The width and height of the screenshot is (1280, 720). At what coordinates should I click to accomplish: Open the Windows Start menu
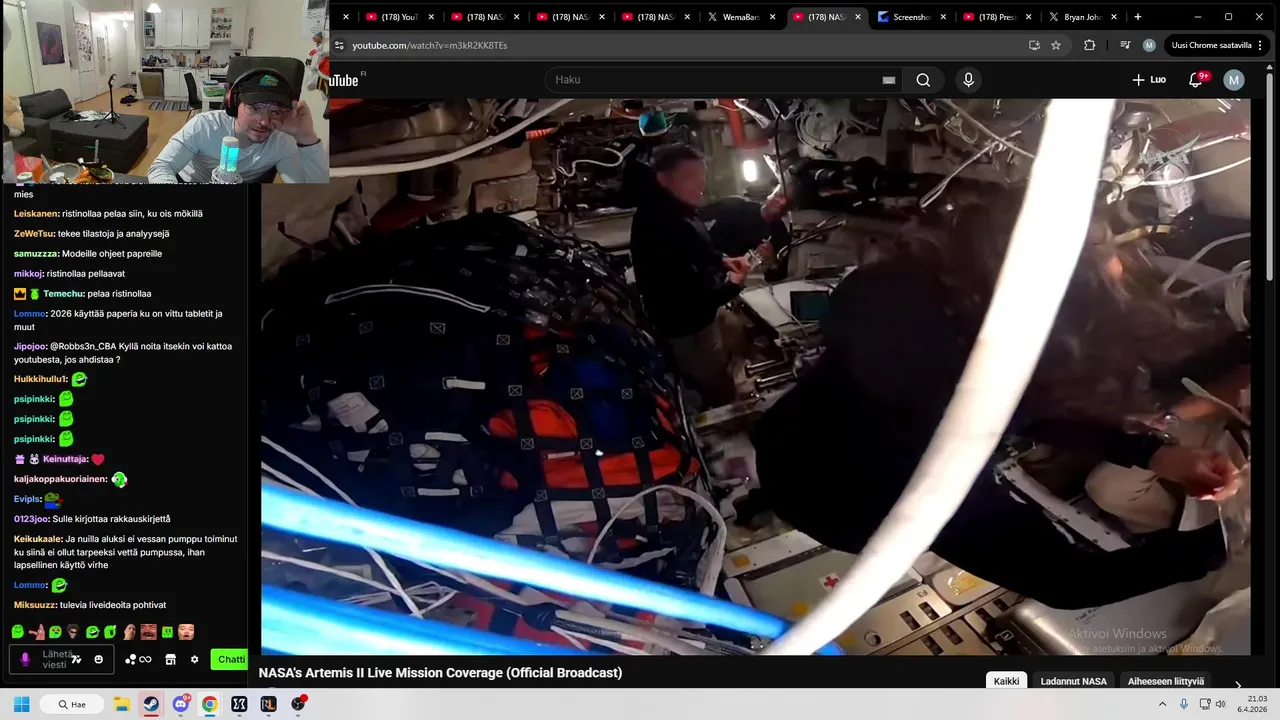pos(22,704)
